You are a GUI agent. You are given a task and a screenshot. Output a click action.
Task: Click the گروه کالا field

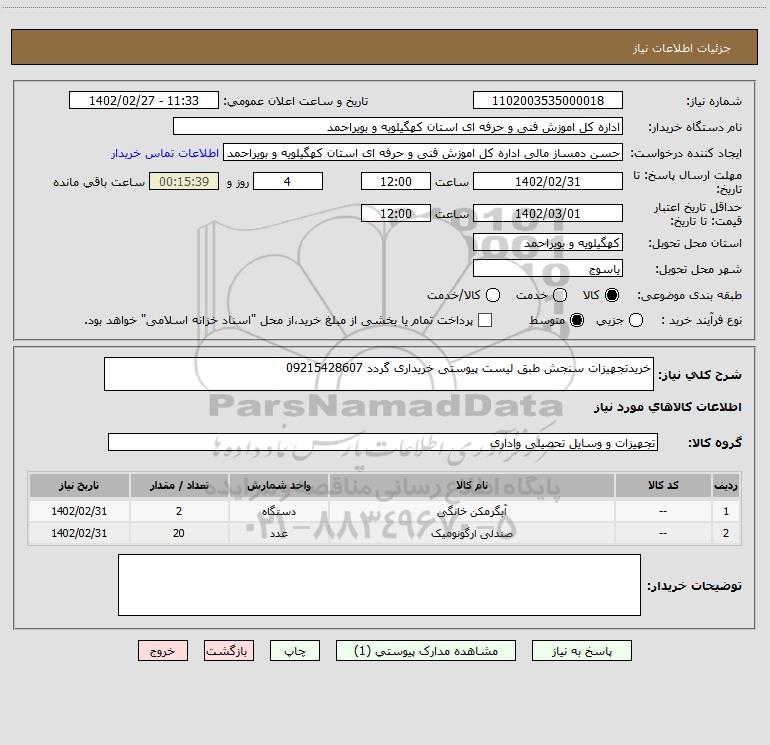[383, 442]
